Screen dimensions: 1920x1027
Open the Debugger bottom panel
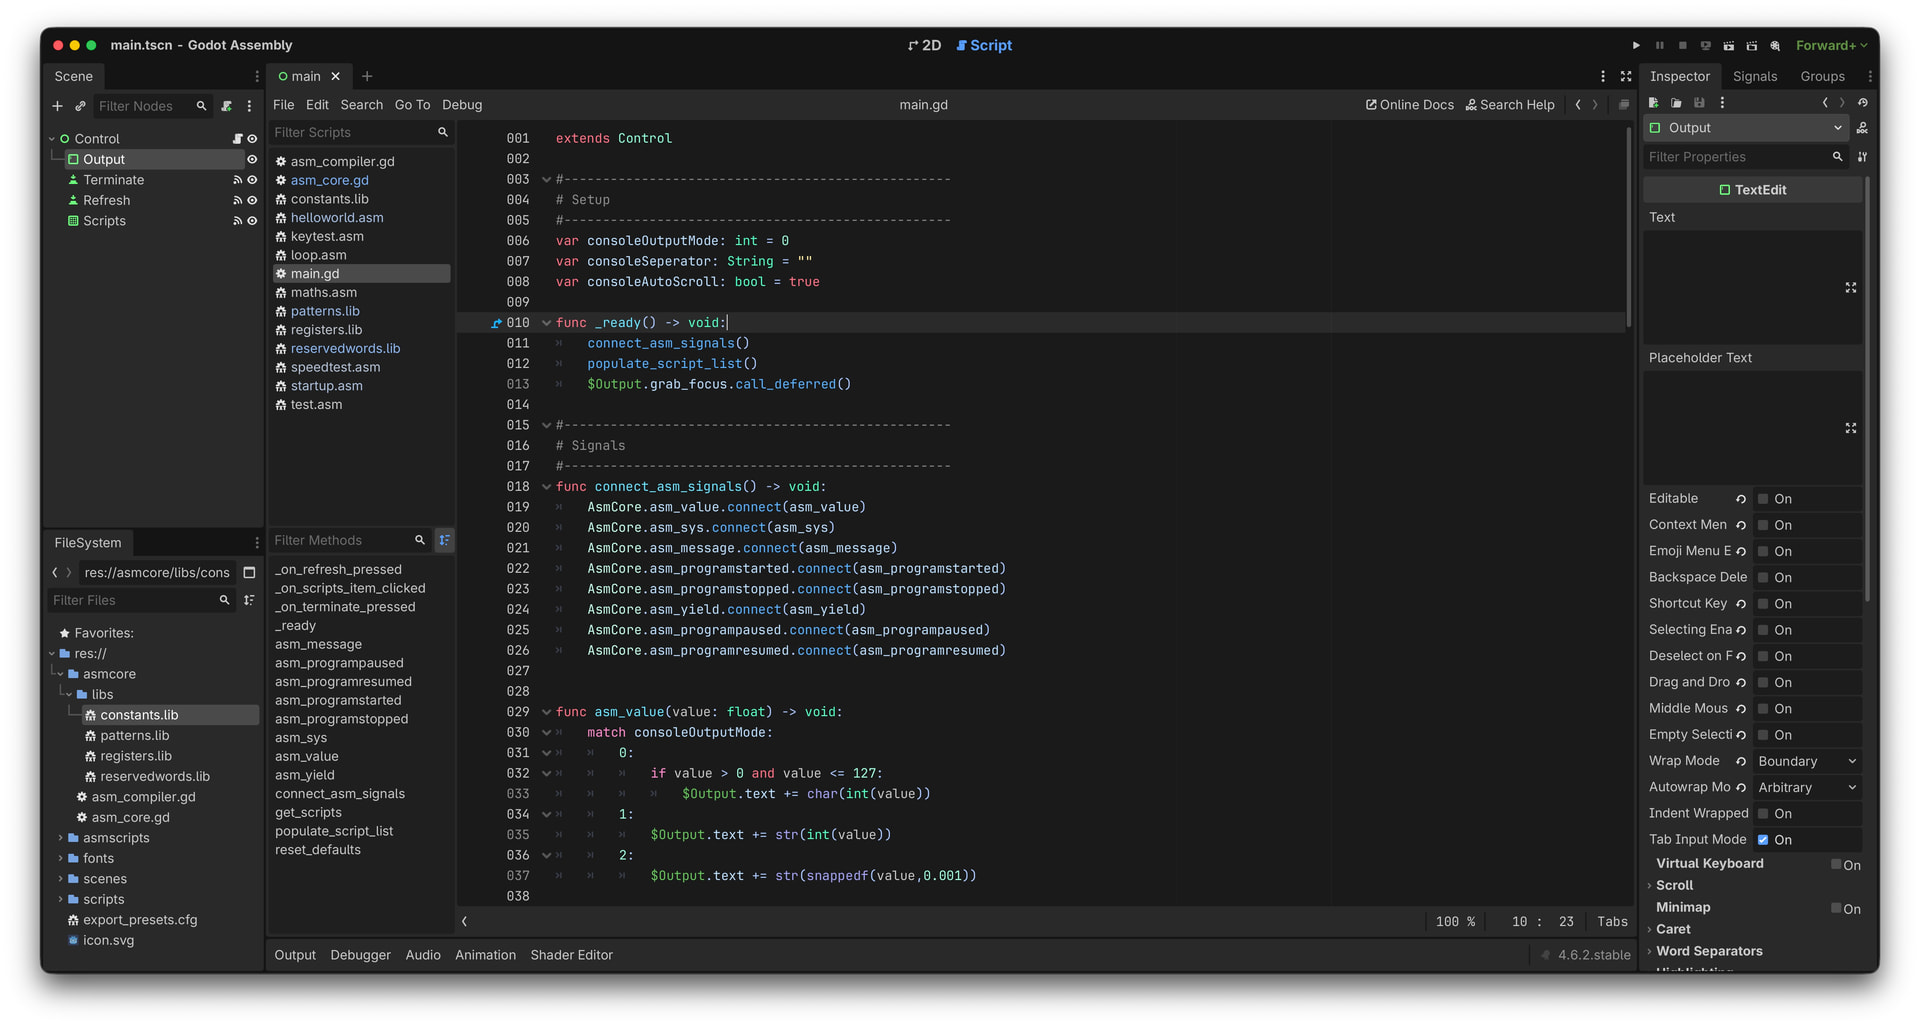360,955
